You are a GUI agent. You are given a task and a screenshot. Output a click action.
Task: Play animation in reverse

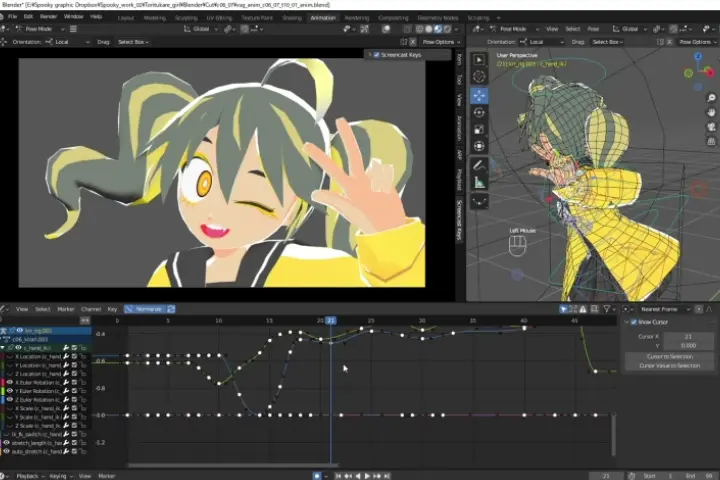coord(358,476)
